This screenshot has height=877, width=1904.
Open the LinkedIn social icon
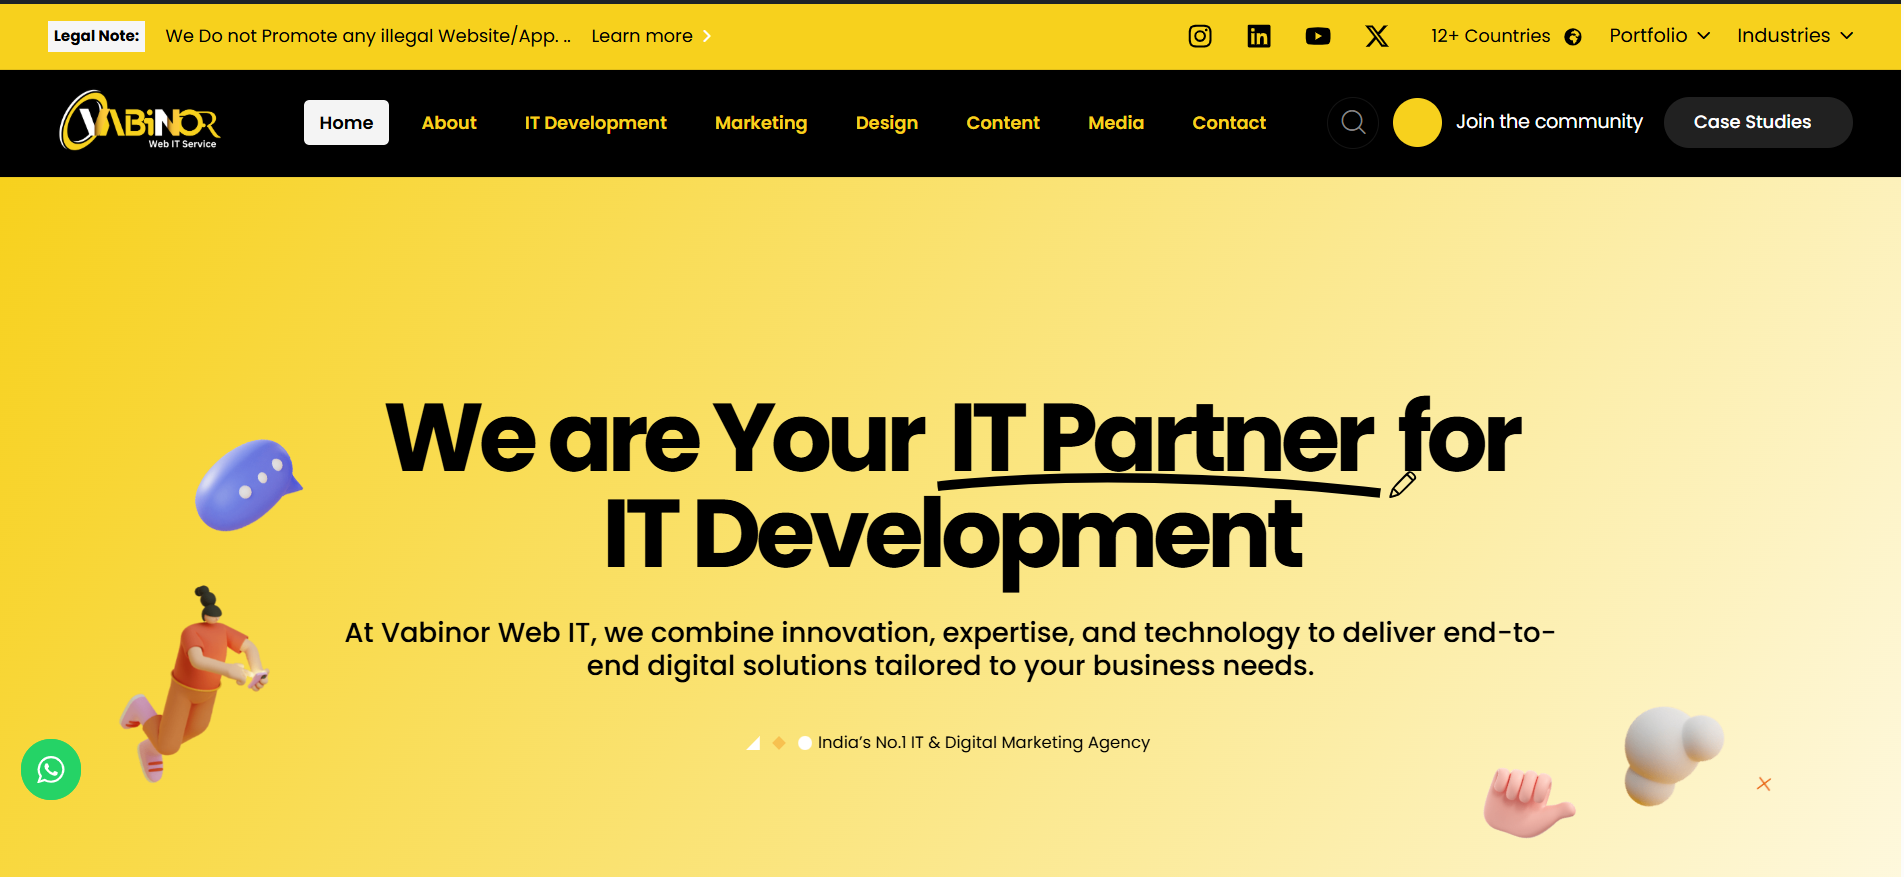(1259, 37)
